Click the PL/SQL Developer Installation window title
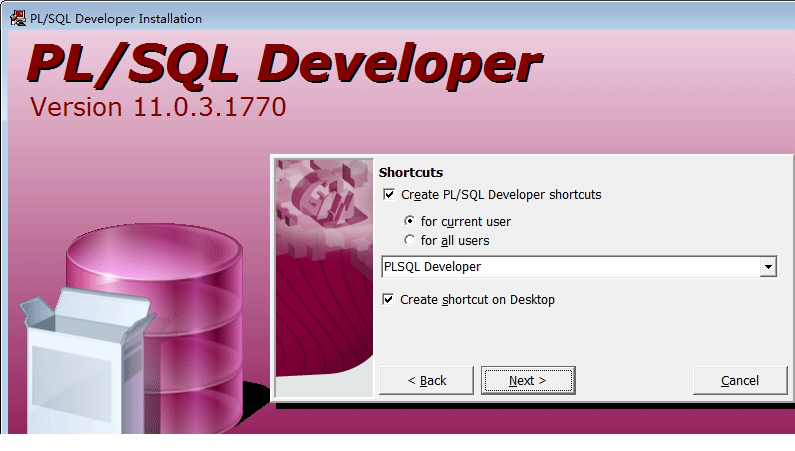The image size is (795, 451). click(116, 19)
